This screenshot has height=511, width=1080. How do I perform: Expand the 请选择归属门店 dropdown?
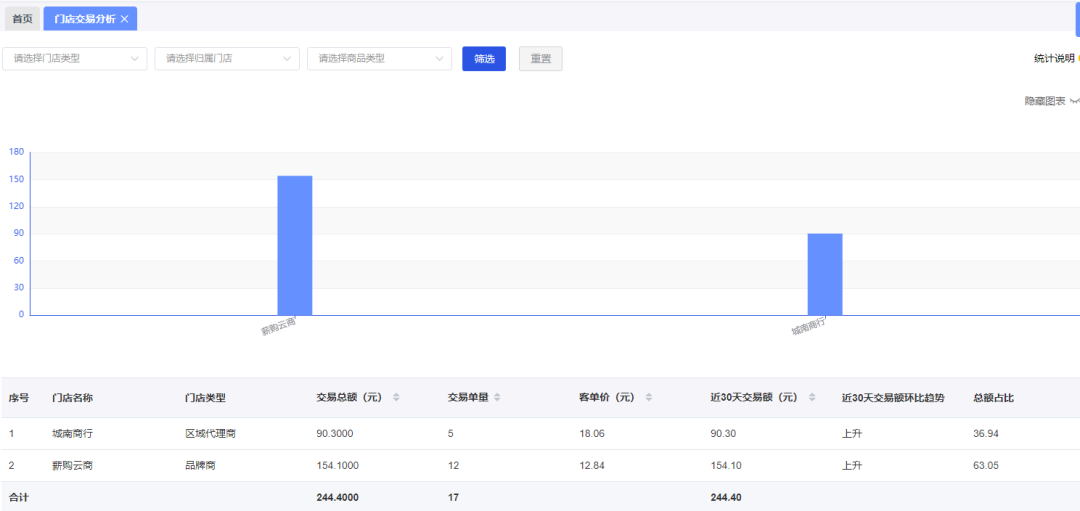pos(227,59)
